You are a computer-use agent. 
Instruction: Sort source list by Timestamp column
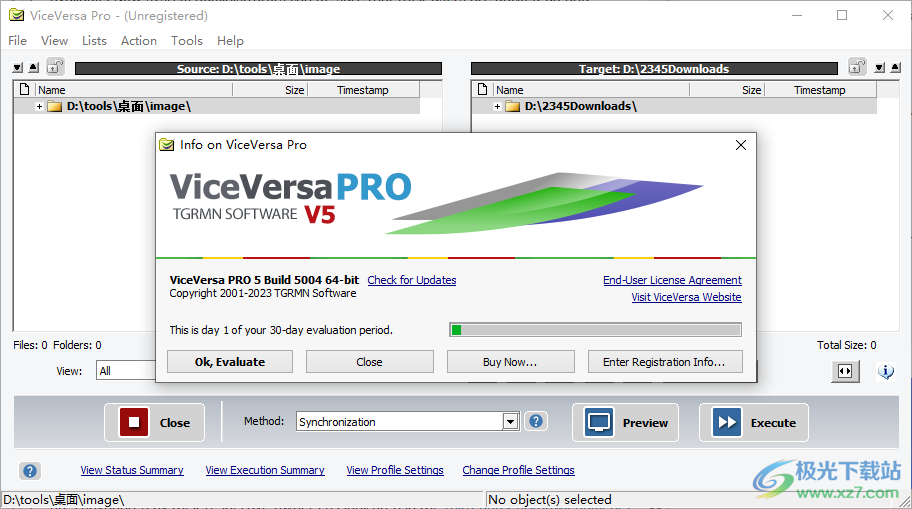pos(363,90)
